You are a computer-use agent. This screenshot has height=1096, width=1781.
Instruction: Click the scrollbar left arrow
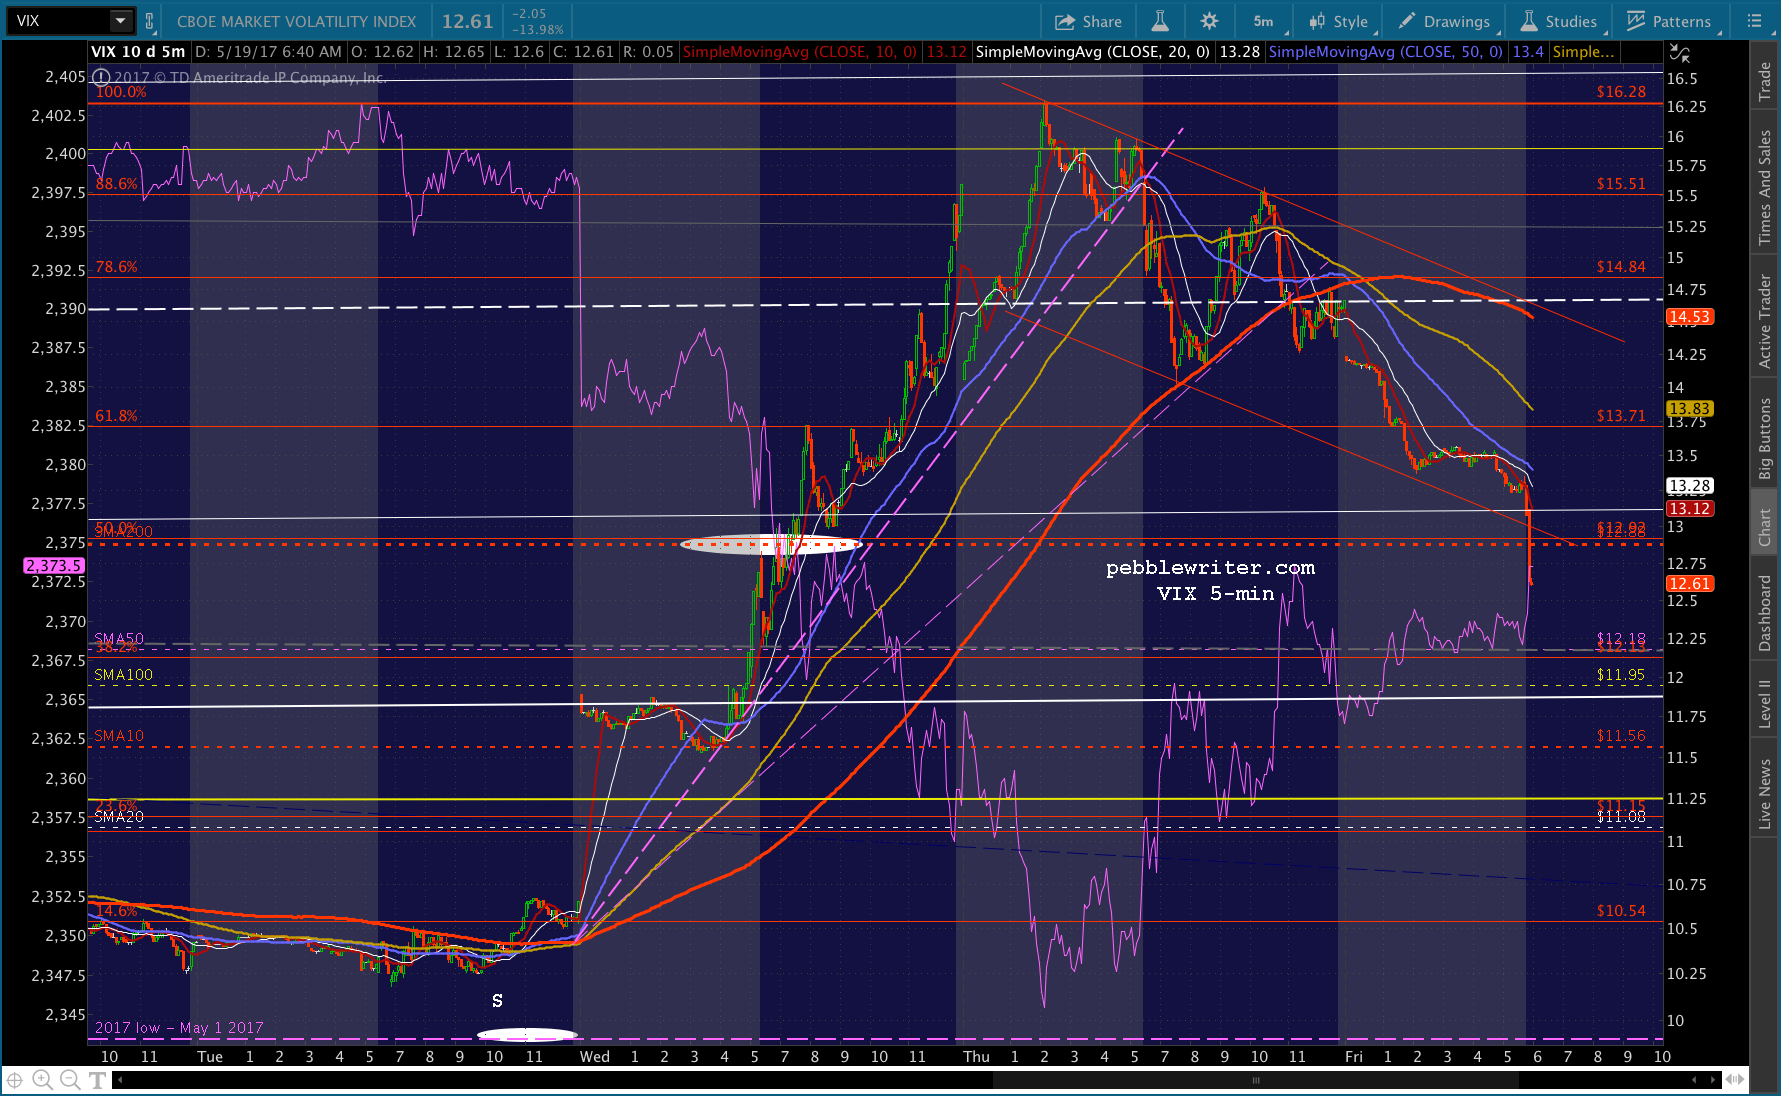(x=120, y=1080)
